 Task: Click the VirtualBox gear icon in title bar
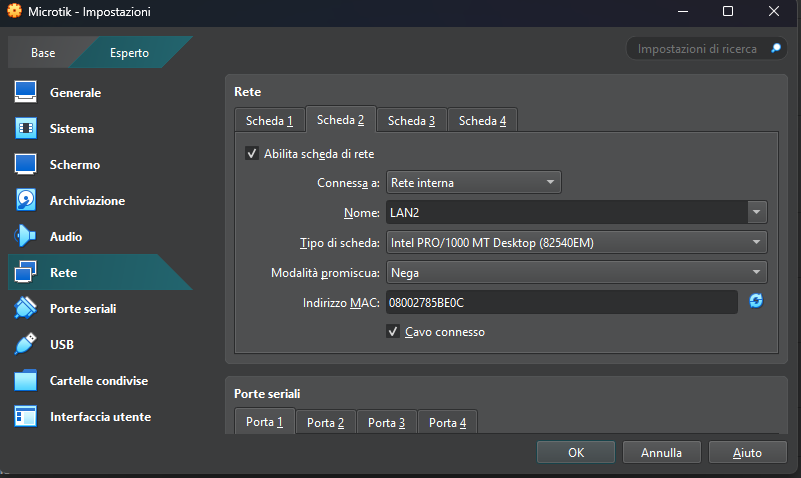14,11
